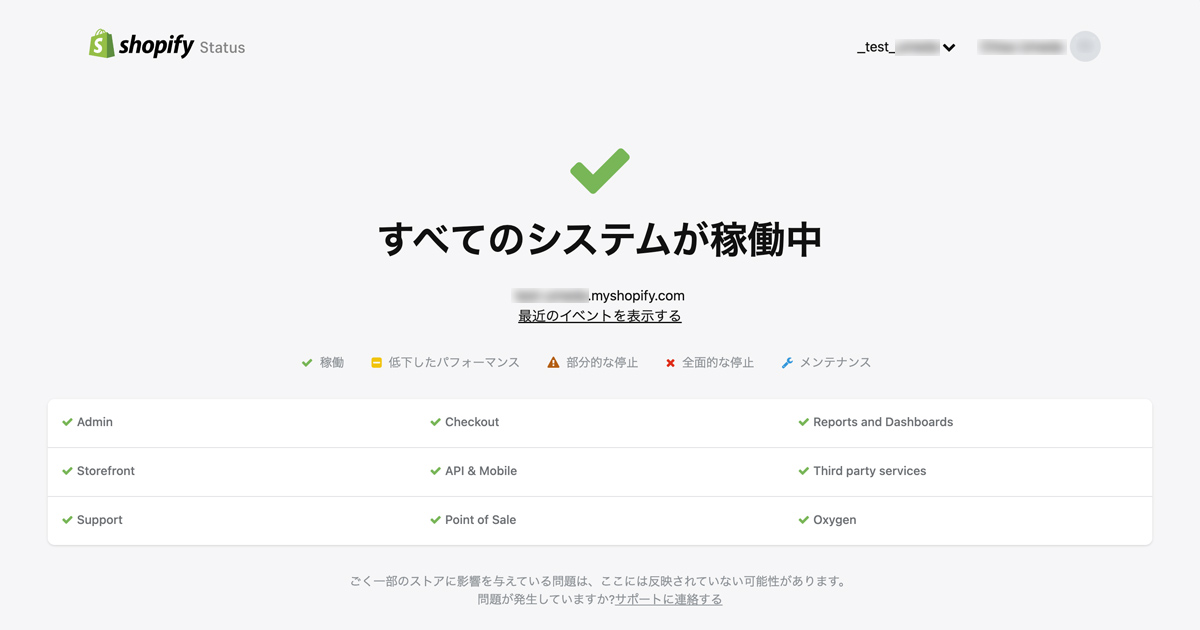Click the check icon next to Support
Image resolution: width=1200 pixels, height=630 pixels.
(67, 520)
